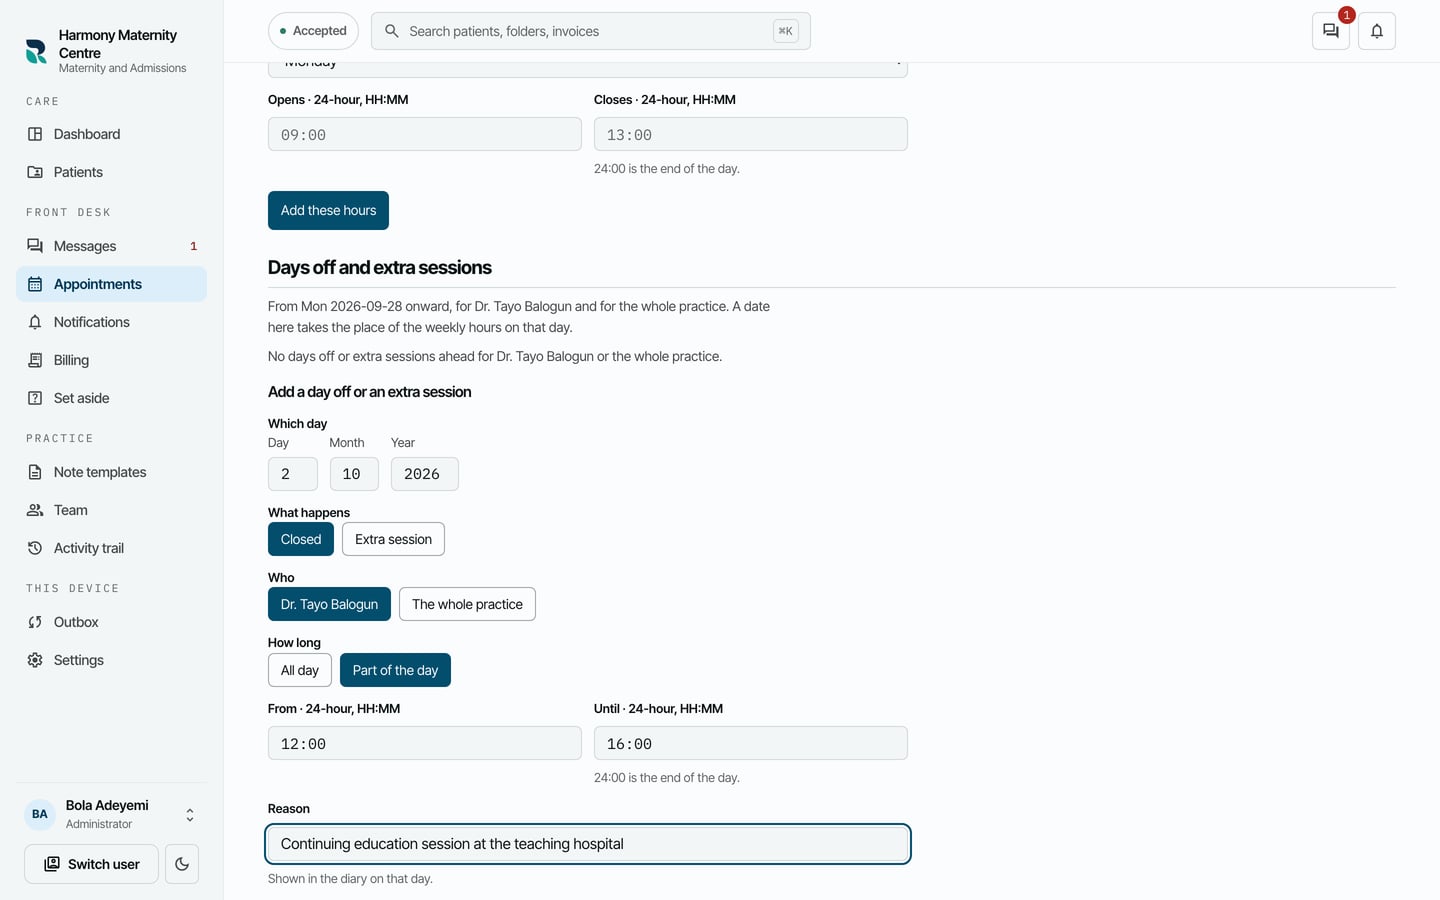Click the Settings gear icon in sidebar

[35, 660]
